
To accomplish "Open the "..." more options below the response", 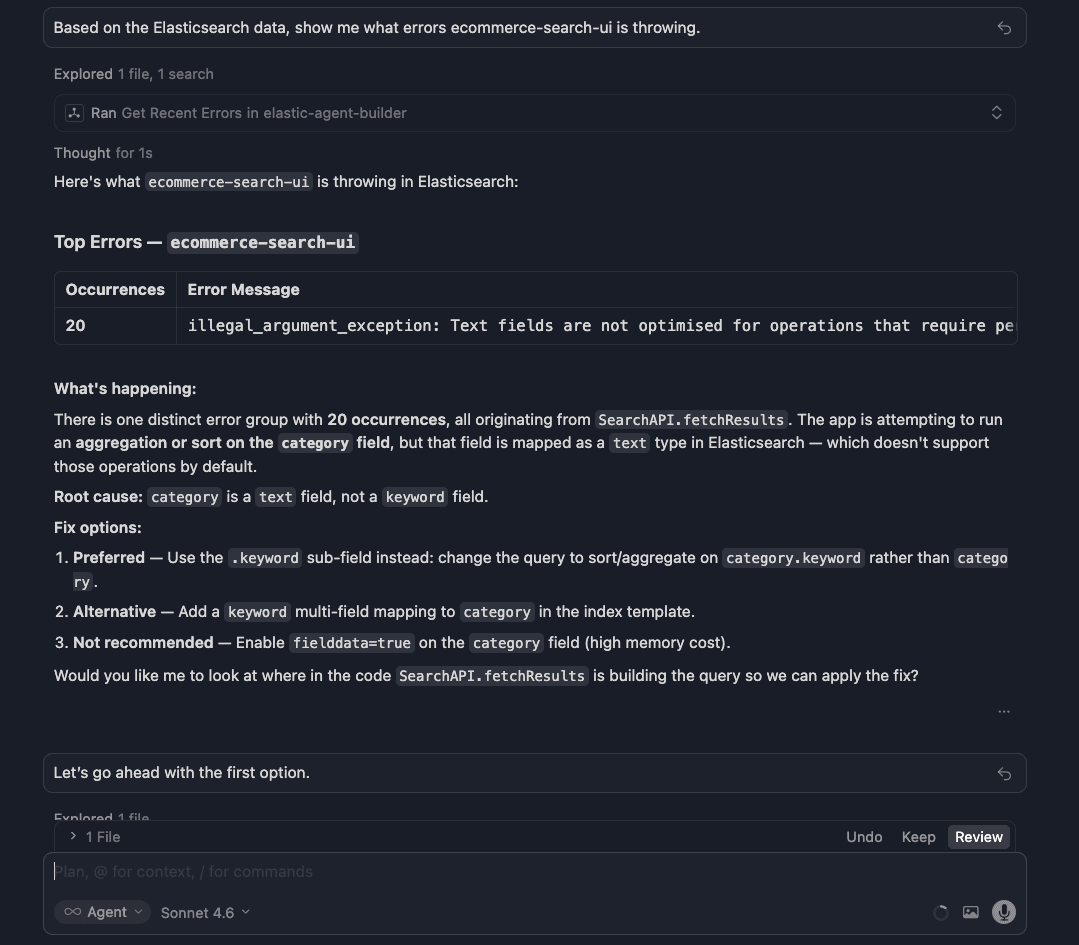I will [x=1004, y=711].
